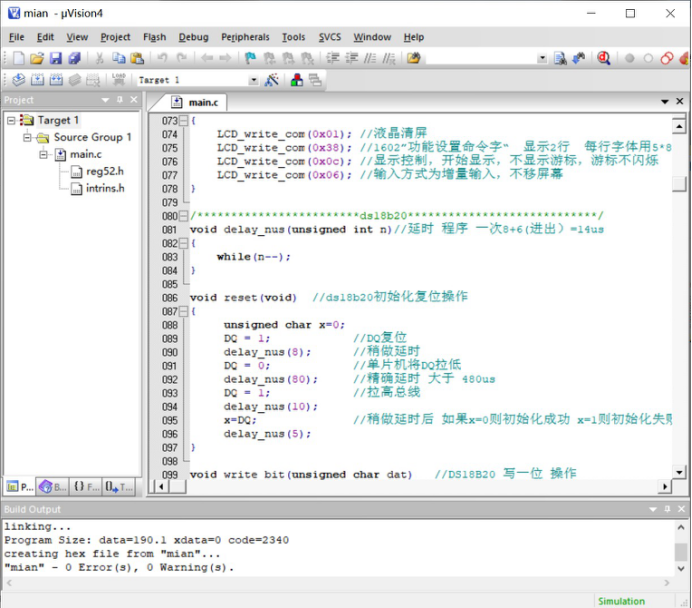The height and width of the screenshot is (608, 692).
Task: Paste with the clipboard icon
Action: [x=137, y=58]
